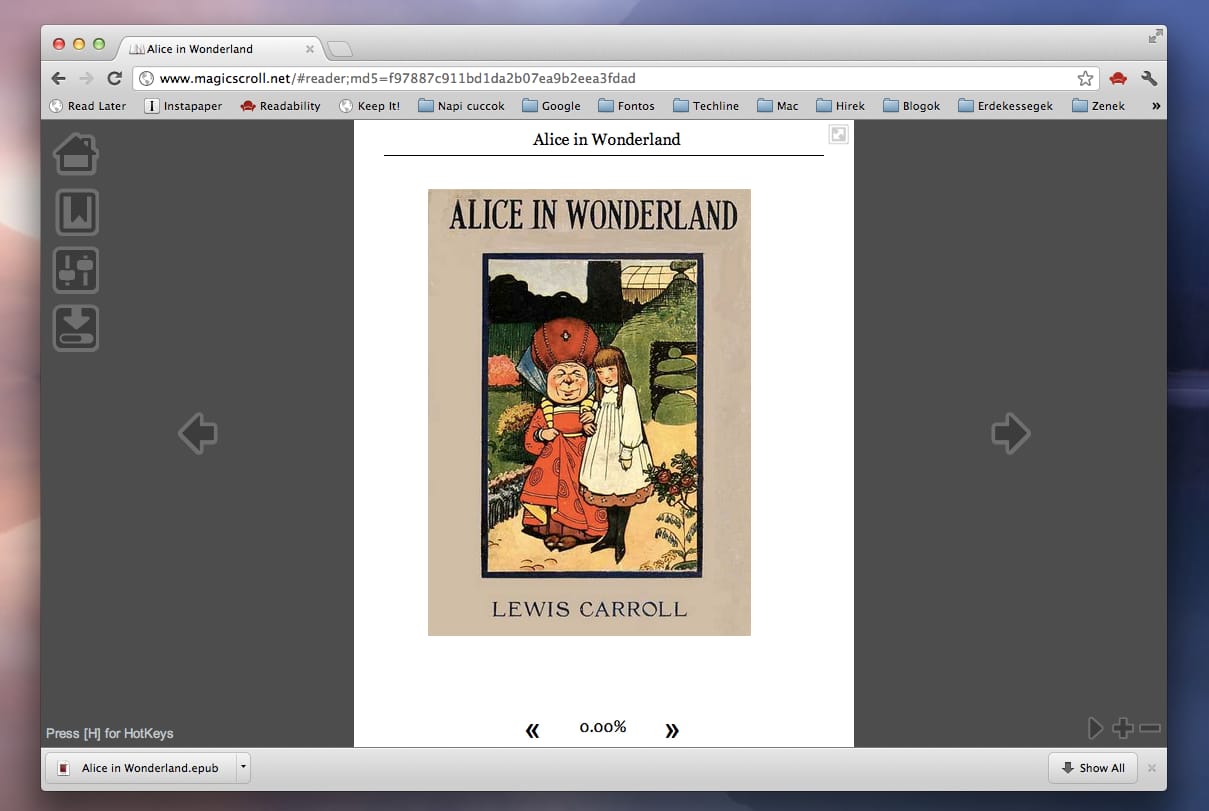Open downloaded Alice in Wonderland.epub file
Image resolution: width=1209 pixels, height=811 pixels.
(x=140, y=768)
